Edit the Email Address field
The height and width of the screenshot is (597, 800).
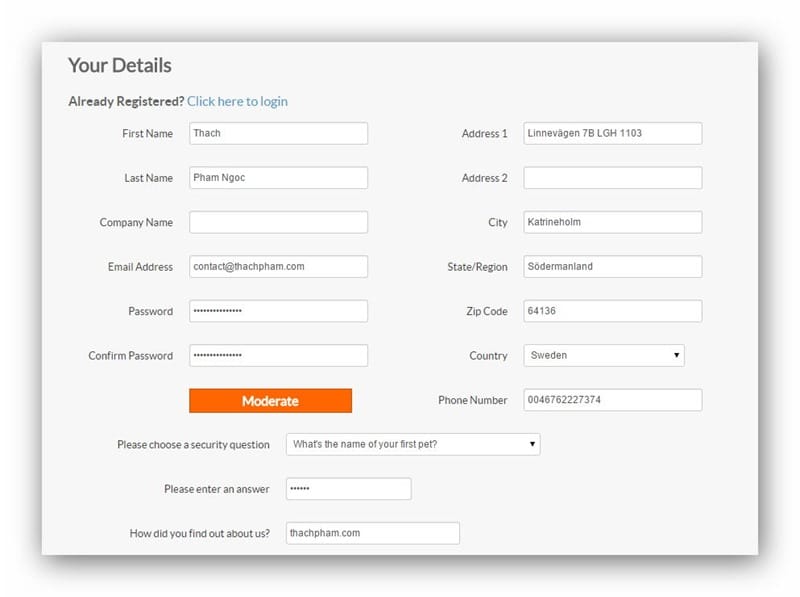279,266
